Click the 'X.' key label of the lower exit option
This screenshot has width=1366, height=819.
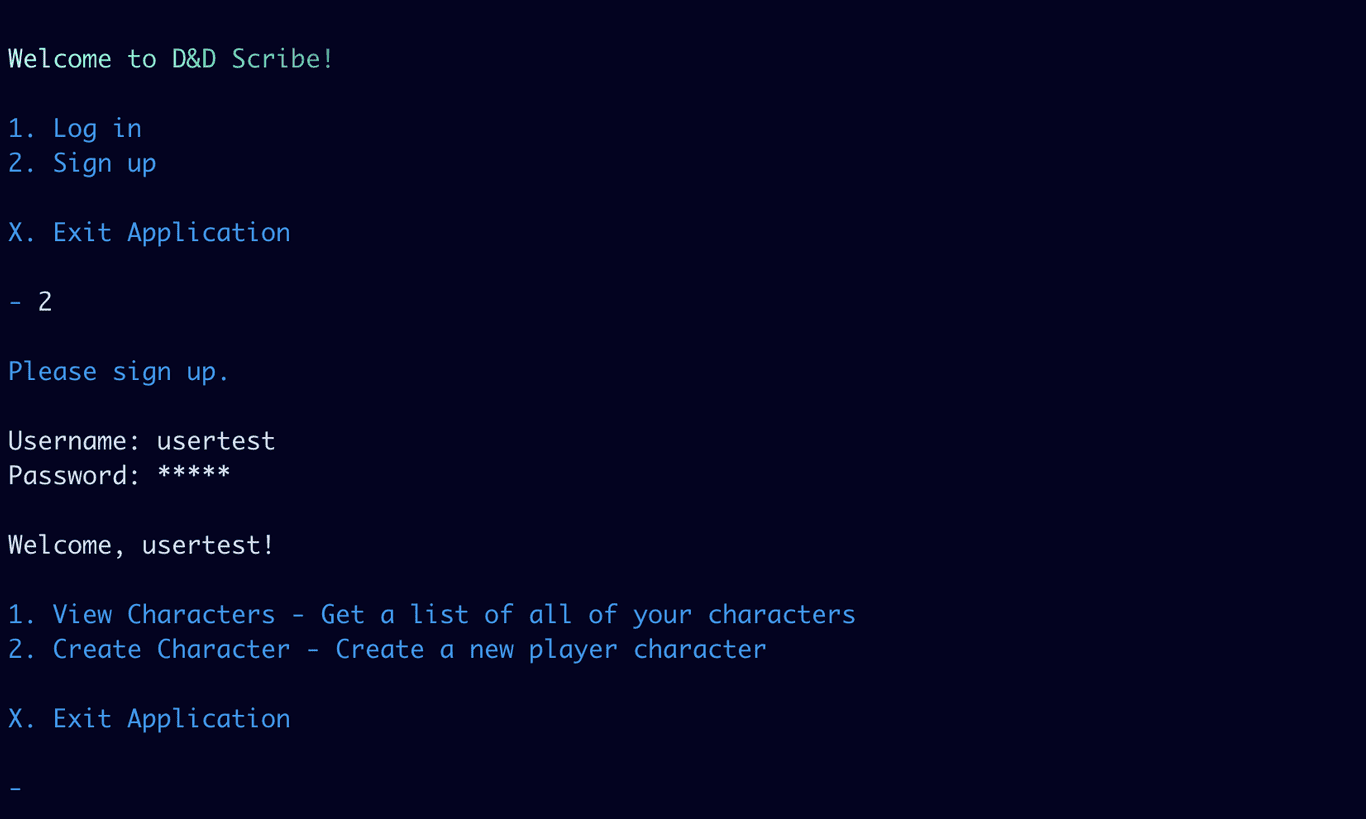(x=22, y=719)
